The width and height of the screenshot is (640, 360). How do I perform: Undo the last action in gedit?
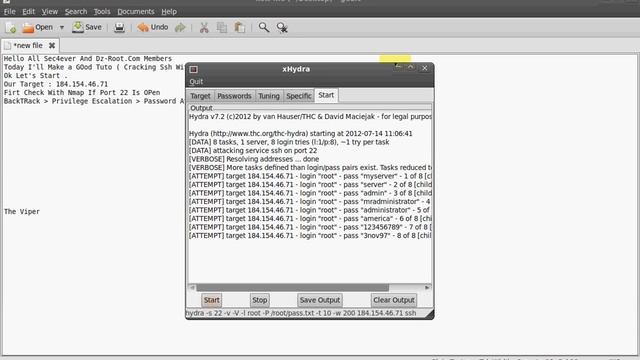point(153,27)
